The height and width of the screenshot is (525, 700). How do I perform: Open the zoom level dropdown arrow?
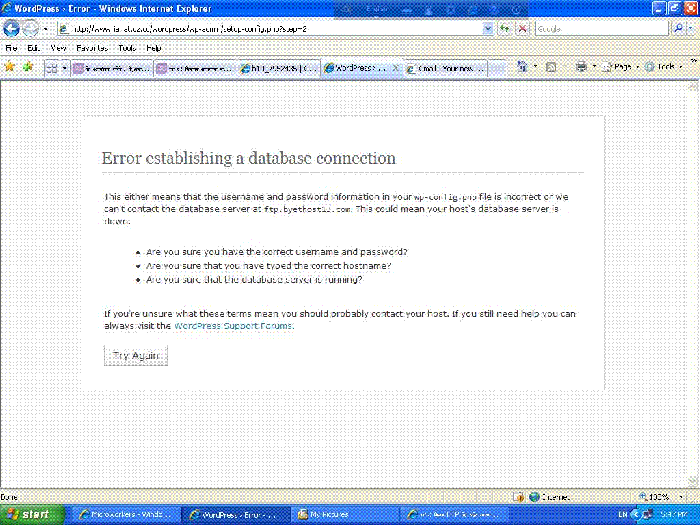[x=682, y=497]
